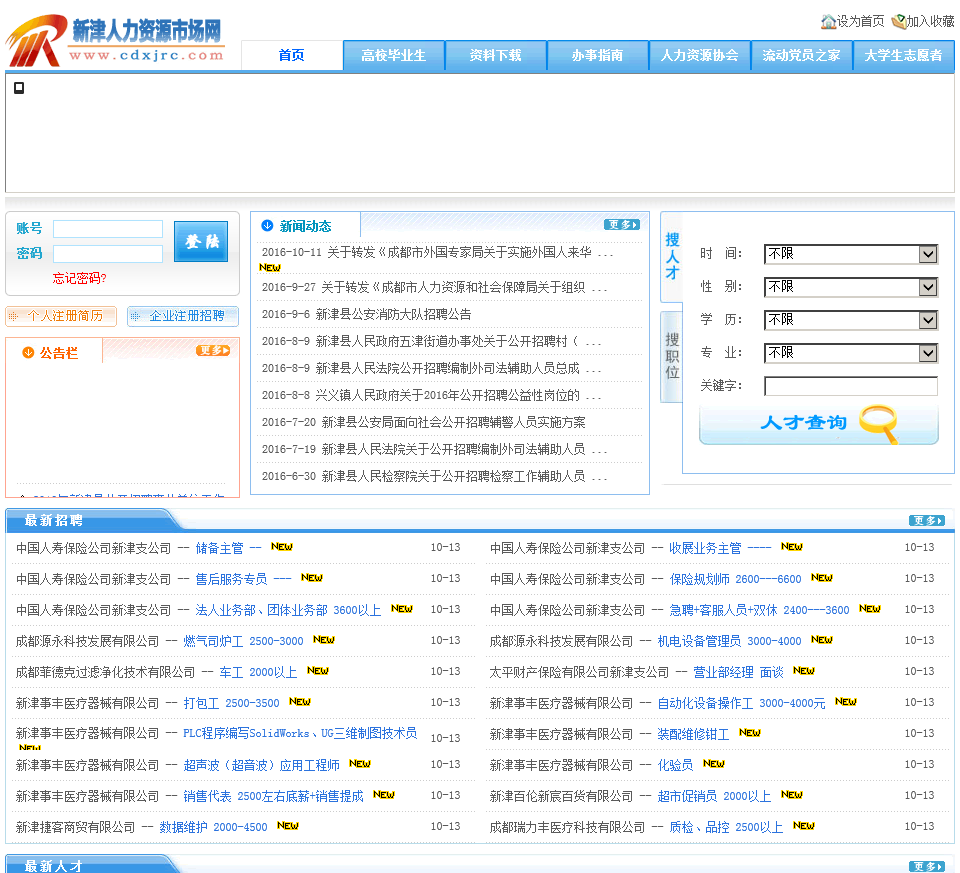Click the 更多 icon in 最新人才 header
This screenshot has height=873, width=960.
pos(926,866)
